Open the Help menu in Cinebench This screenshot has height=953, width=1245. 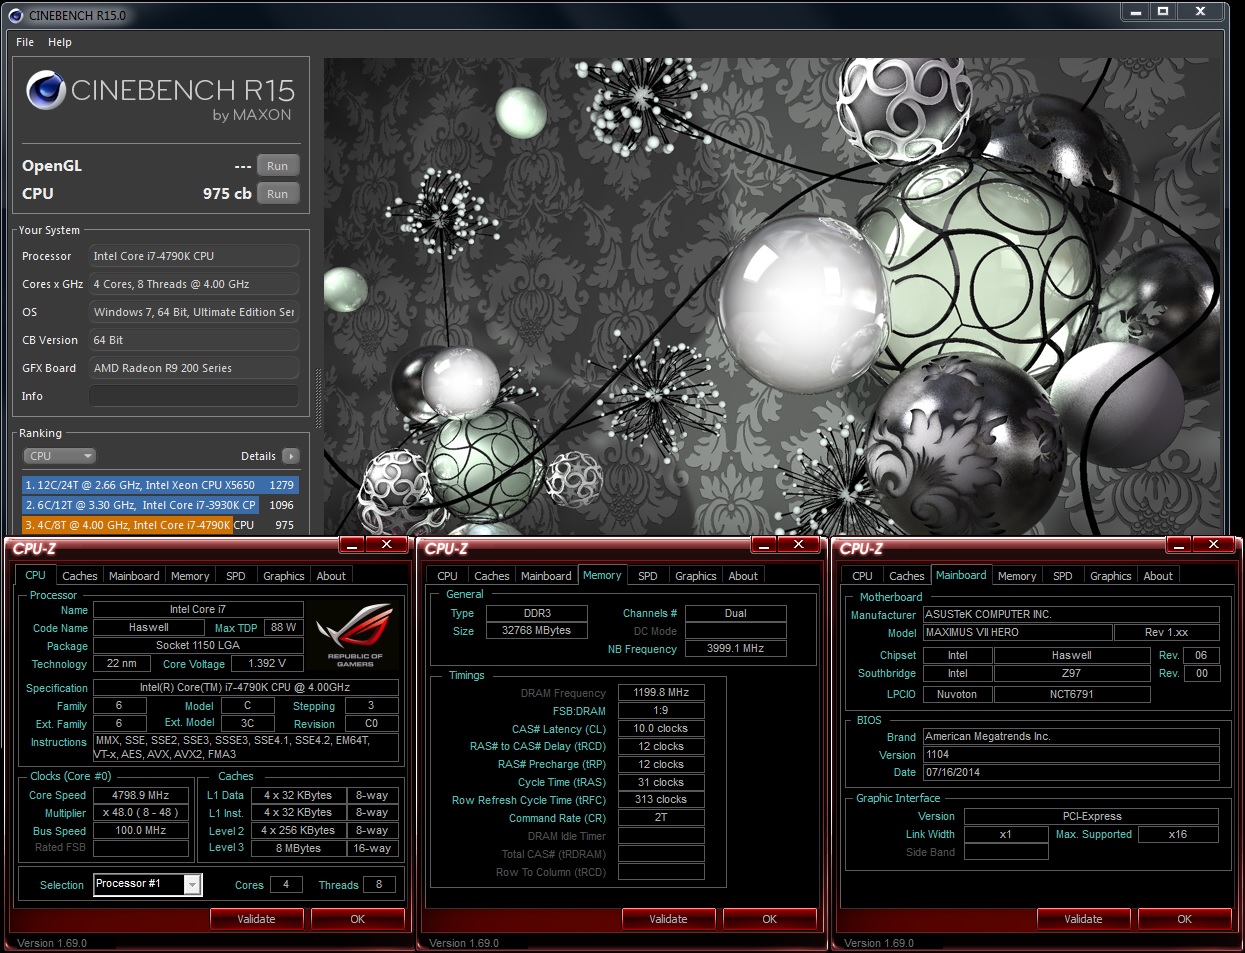coord(60,42)
